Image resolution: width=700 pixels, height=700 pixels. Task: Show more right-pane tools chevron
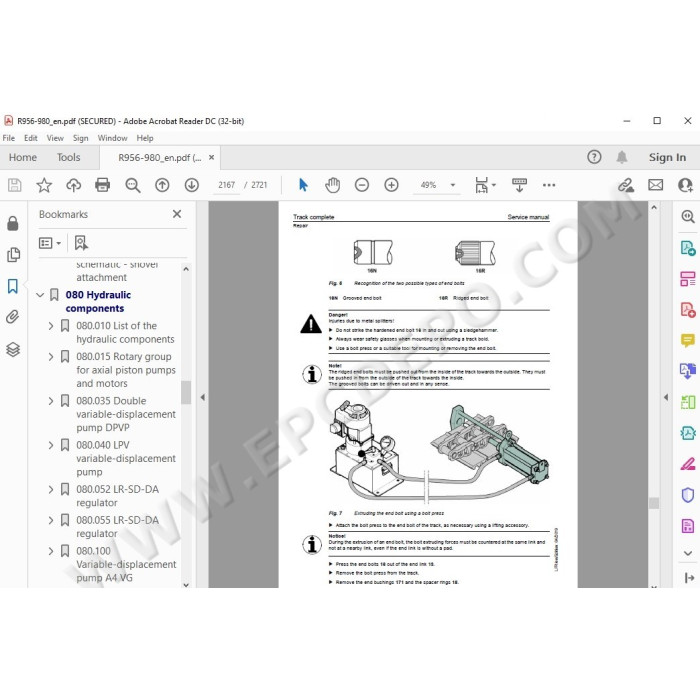coord(688,553)
